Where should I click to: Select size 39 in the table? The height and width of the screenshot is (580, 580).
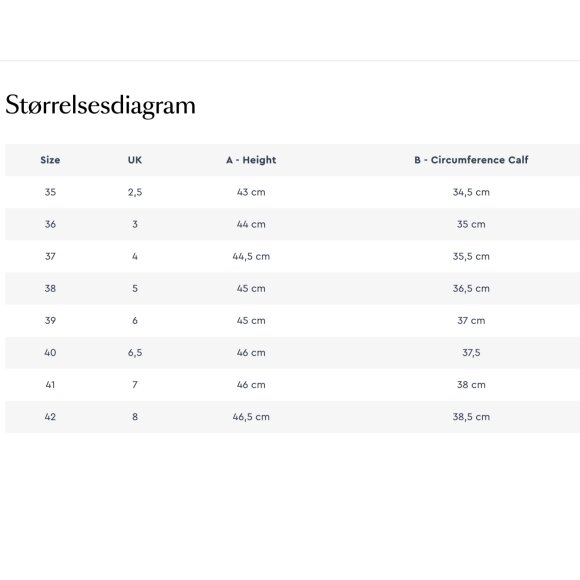50,320
